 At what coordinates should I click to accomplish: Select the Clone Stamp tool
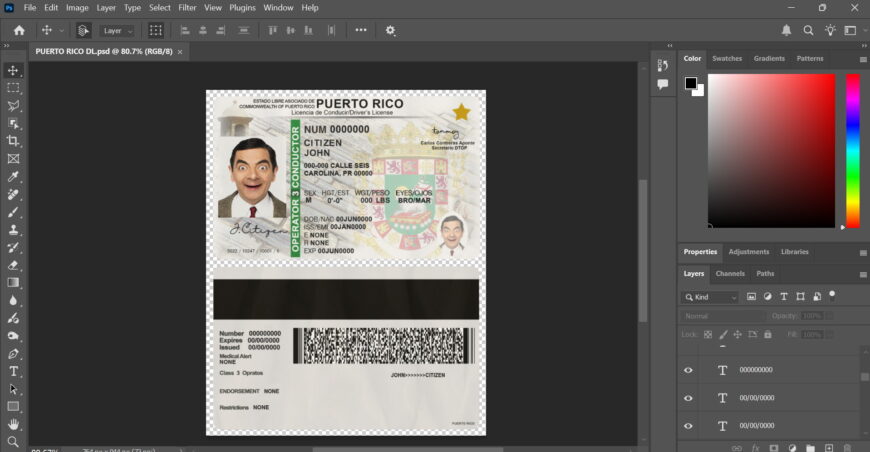[x=13, y=230]
